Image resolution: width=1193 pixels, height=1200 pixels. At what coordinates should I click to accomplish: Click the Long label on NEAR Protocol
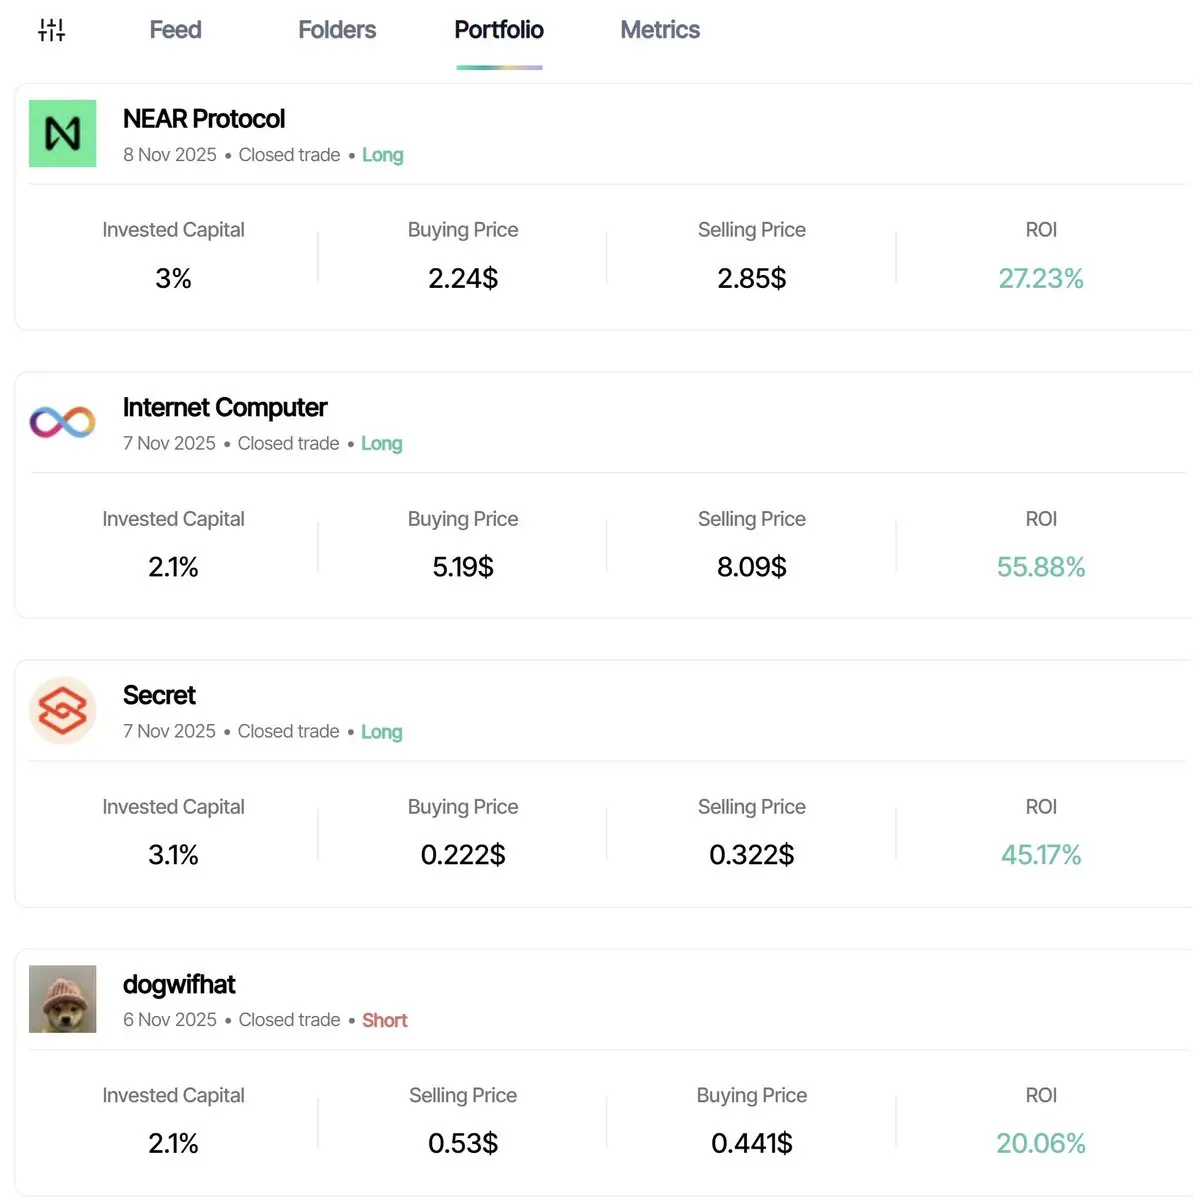coord(382,155)
